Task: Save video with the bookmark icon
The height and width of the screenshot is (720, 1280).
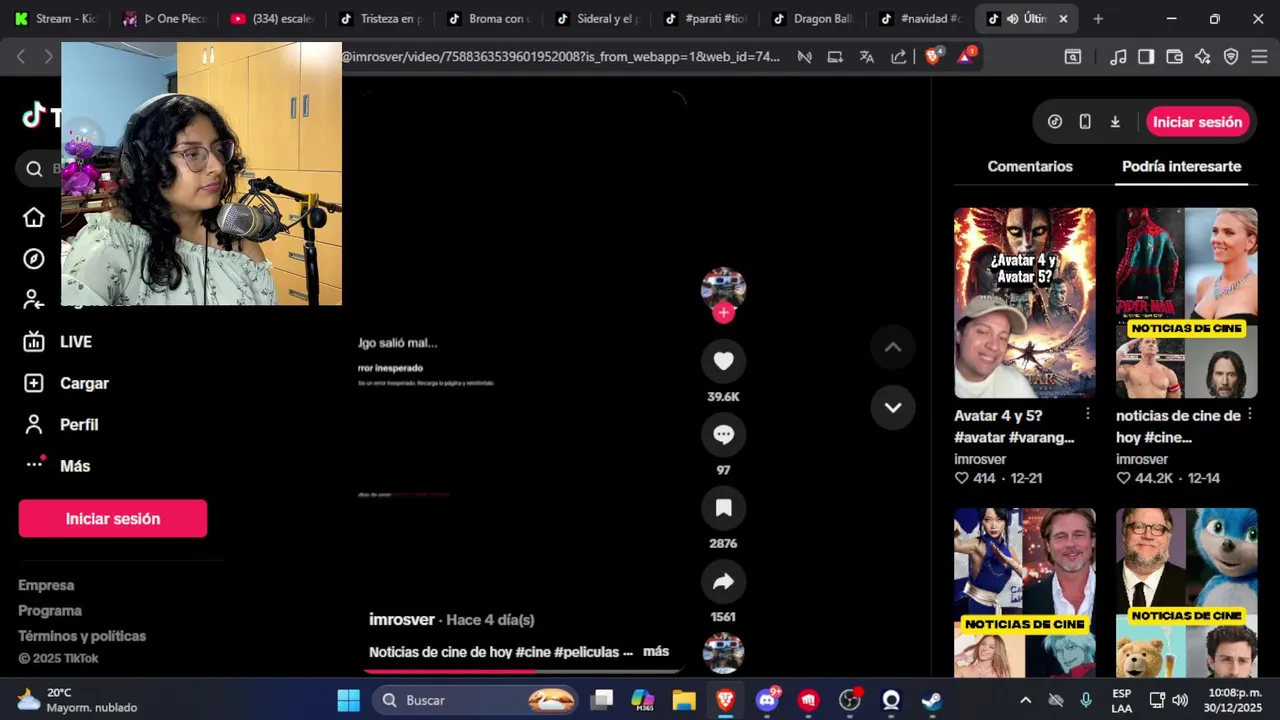Action: (x=723, y=508)
